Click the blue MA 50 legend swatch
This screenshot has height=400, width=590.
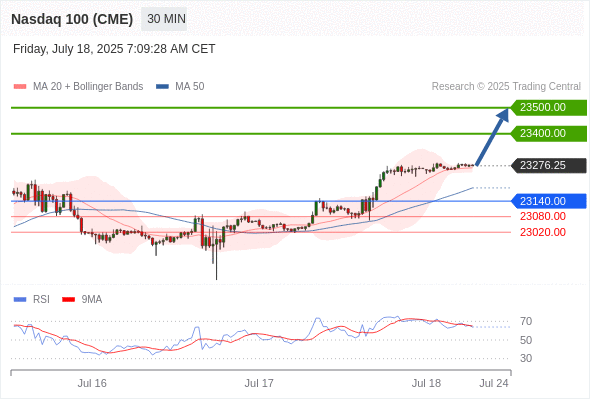point(163,87)
